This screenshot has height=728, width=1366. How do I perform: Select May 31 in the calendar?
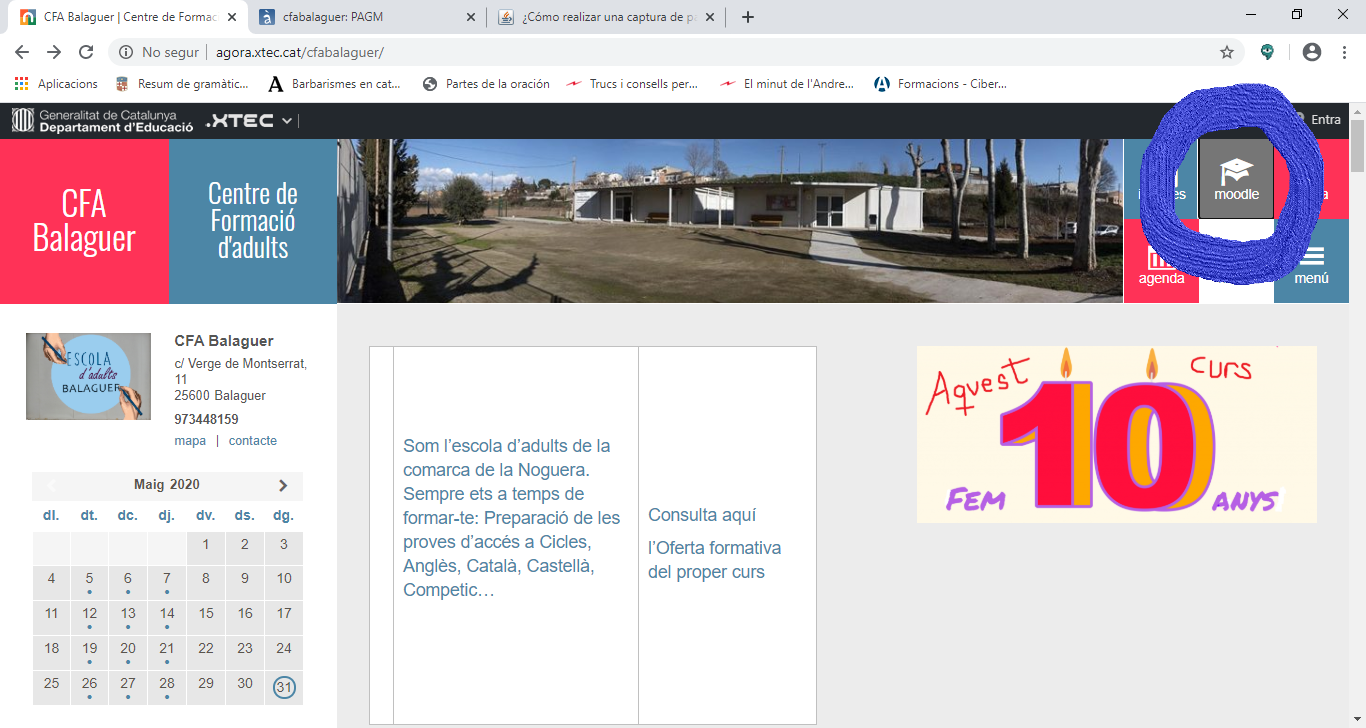pos(284,688)
